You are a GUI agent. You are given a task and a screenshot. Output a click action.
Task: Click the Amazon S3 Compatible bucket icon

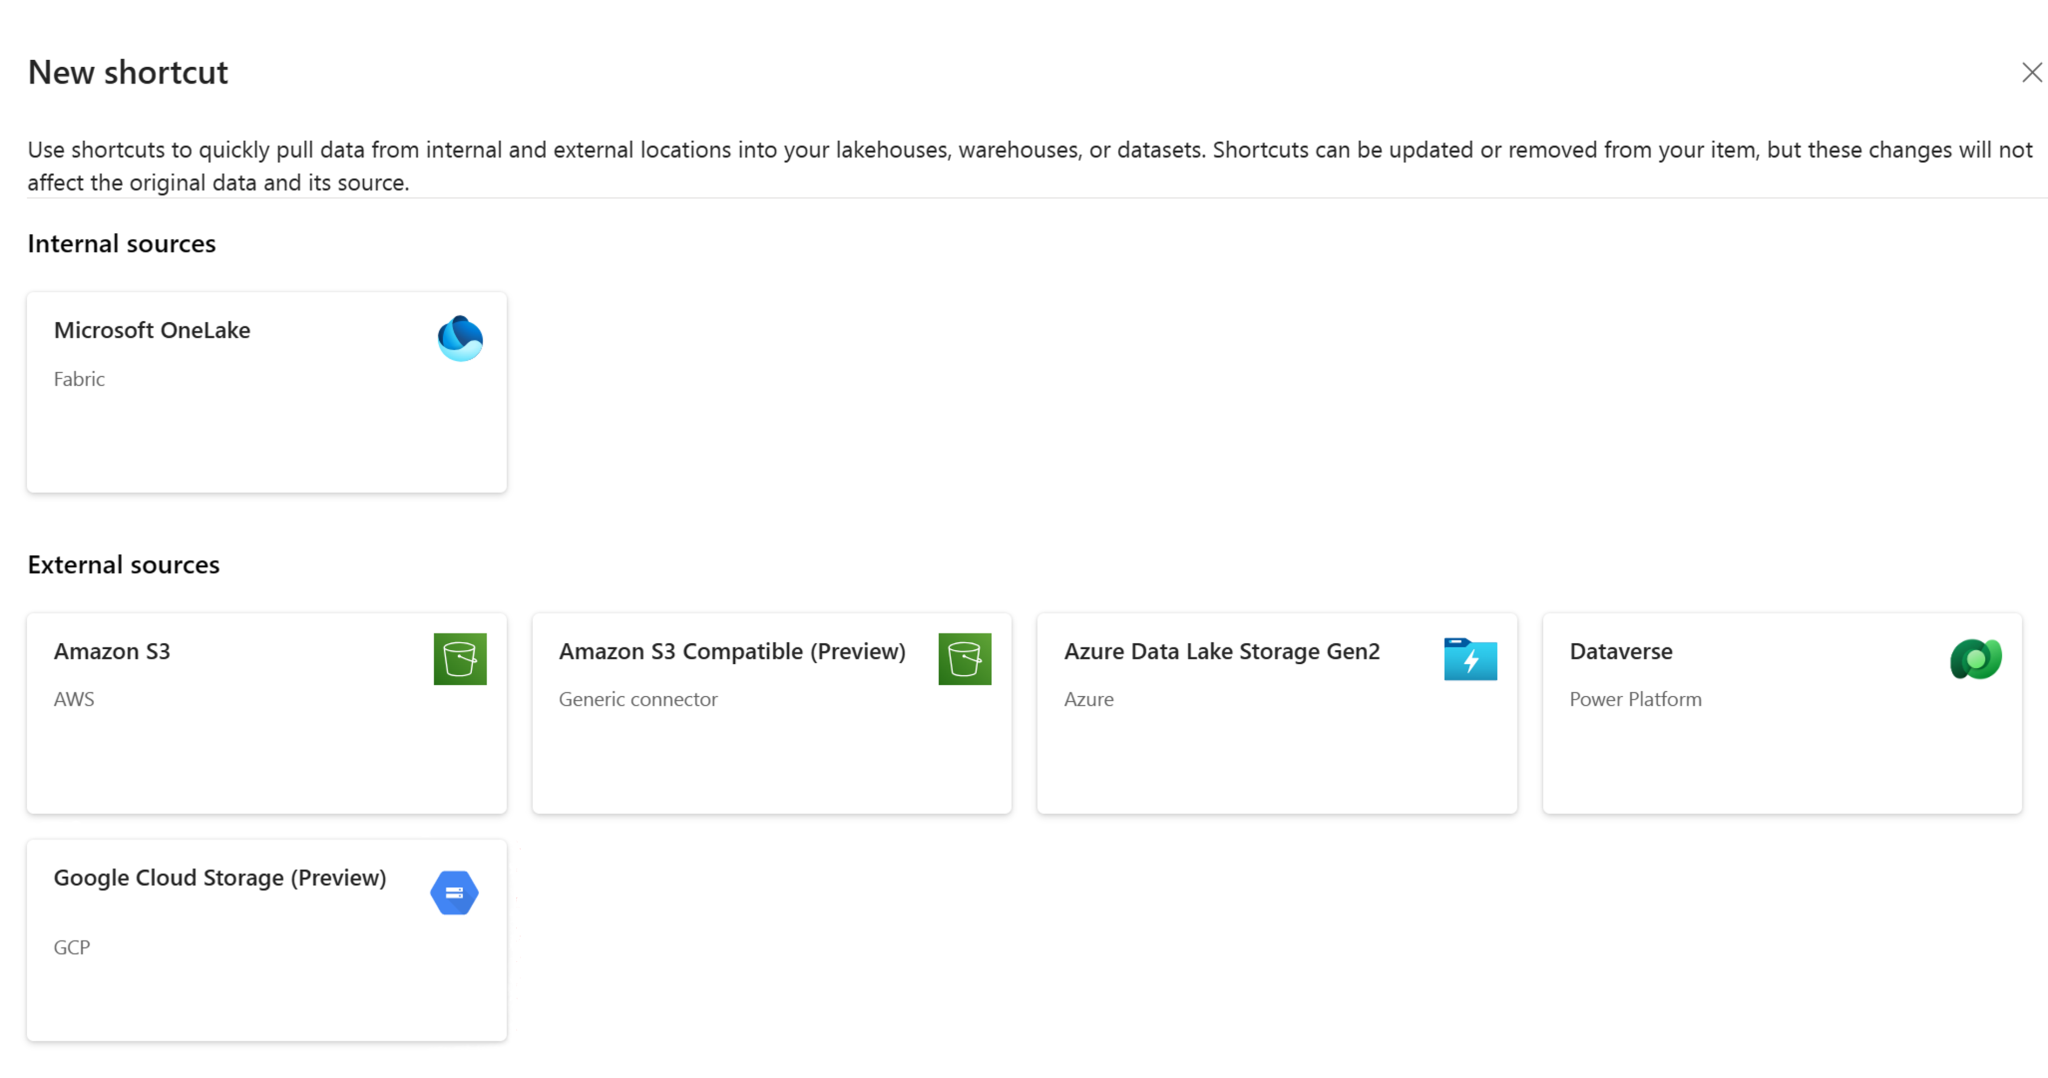coord(965,659)
